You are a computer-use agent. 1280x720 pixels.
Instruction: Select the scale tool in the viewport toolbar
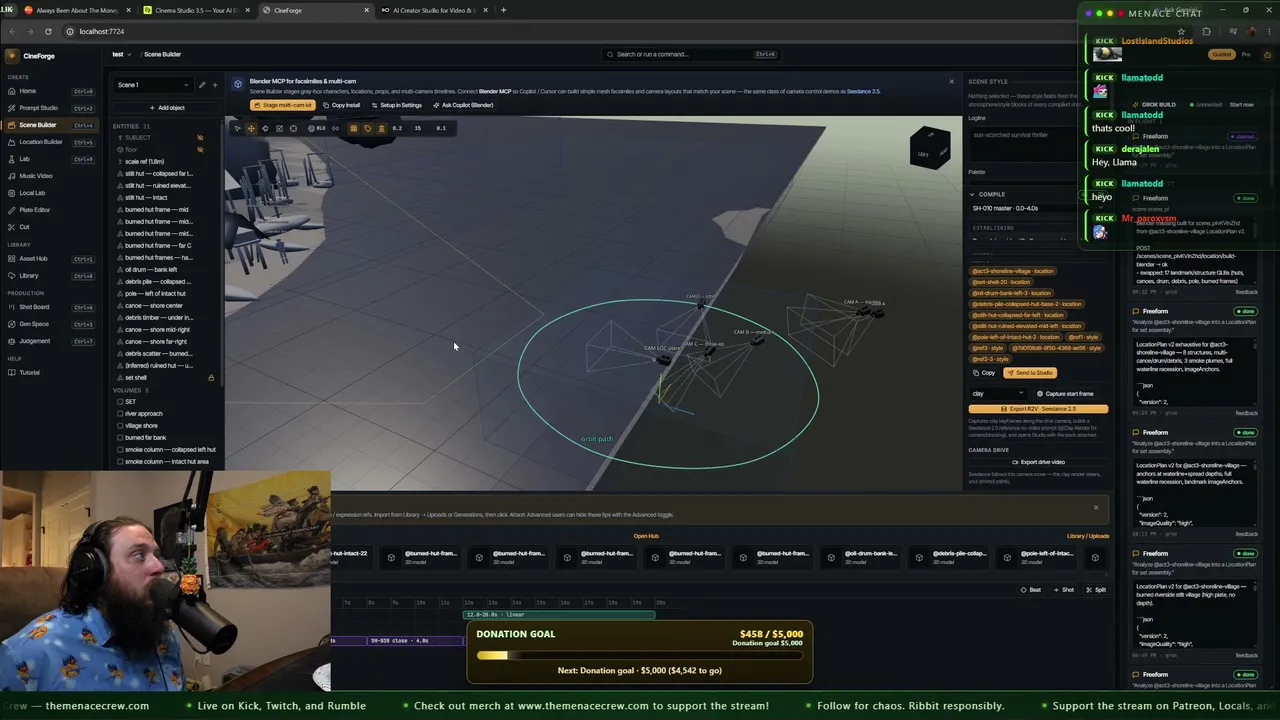click(x=279, y=128)
